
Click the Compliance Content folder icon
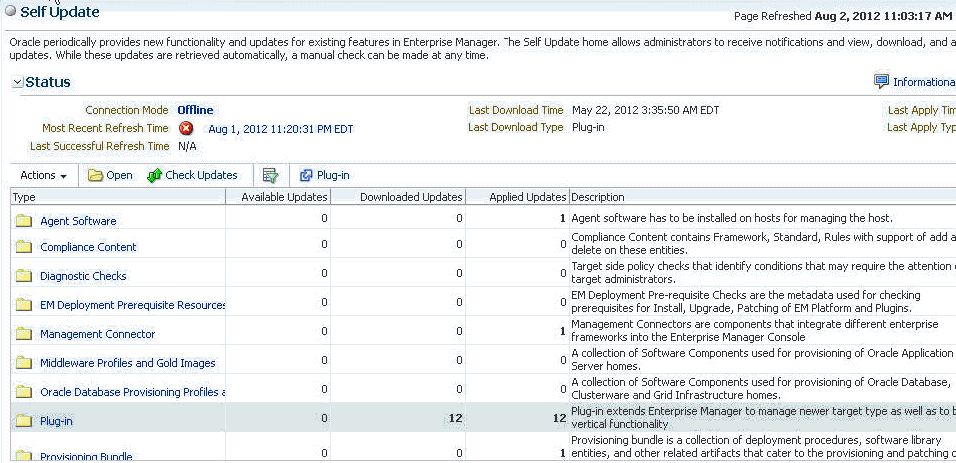pos(24,247)
